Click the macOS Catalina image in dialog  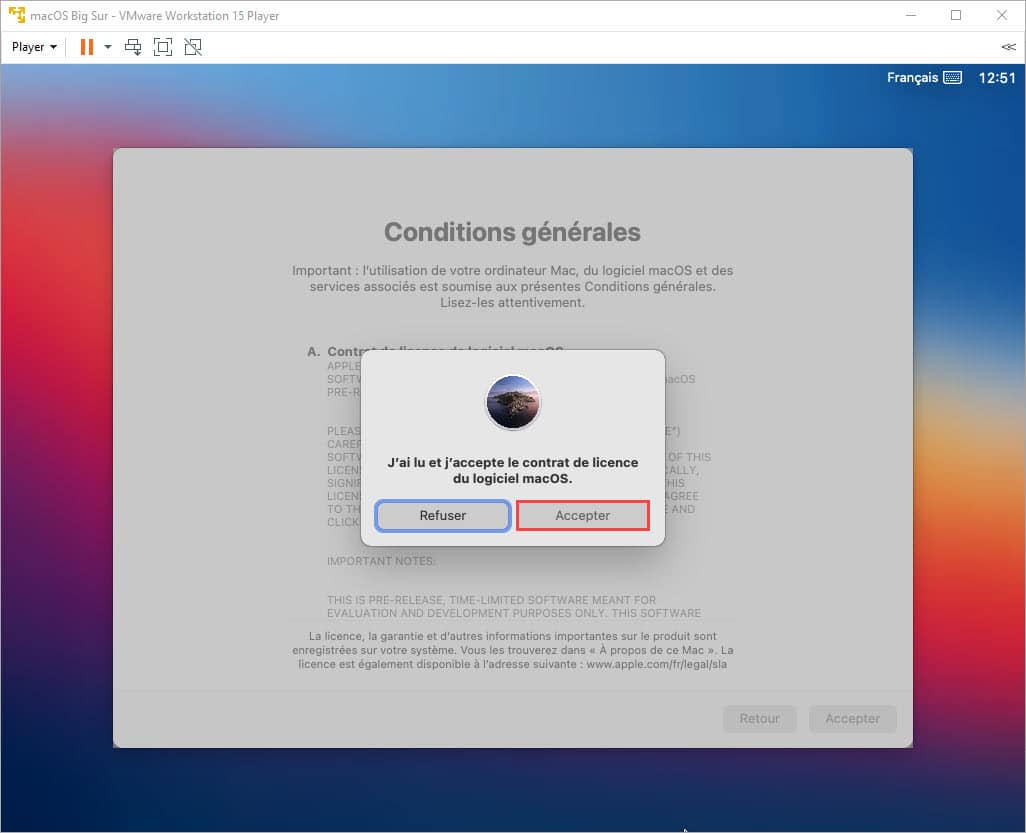(513, 402)
